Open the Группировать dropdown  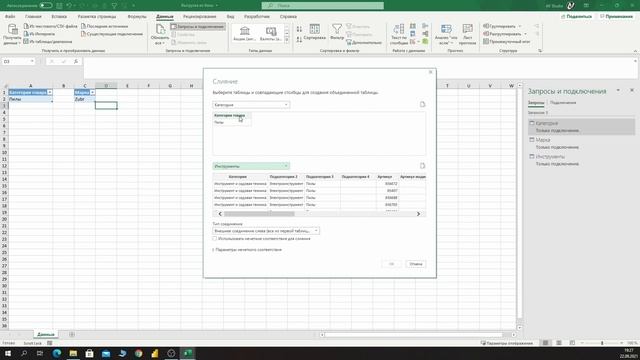(502, 26)
